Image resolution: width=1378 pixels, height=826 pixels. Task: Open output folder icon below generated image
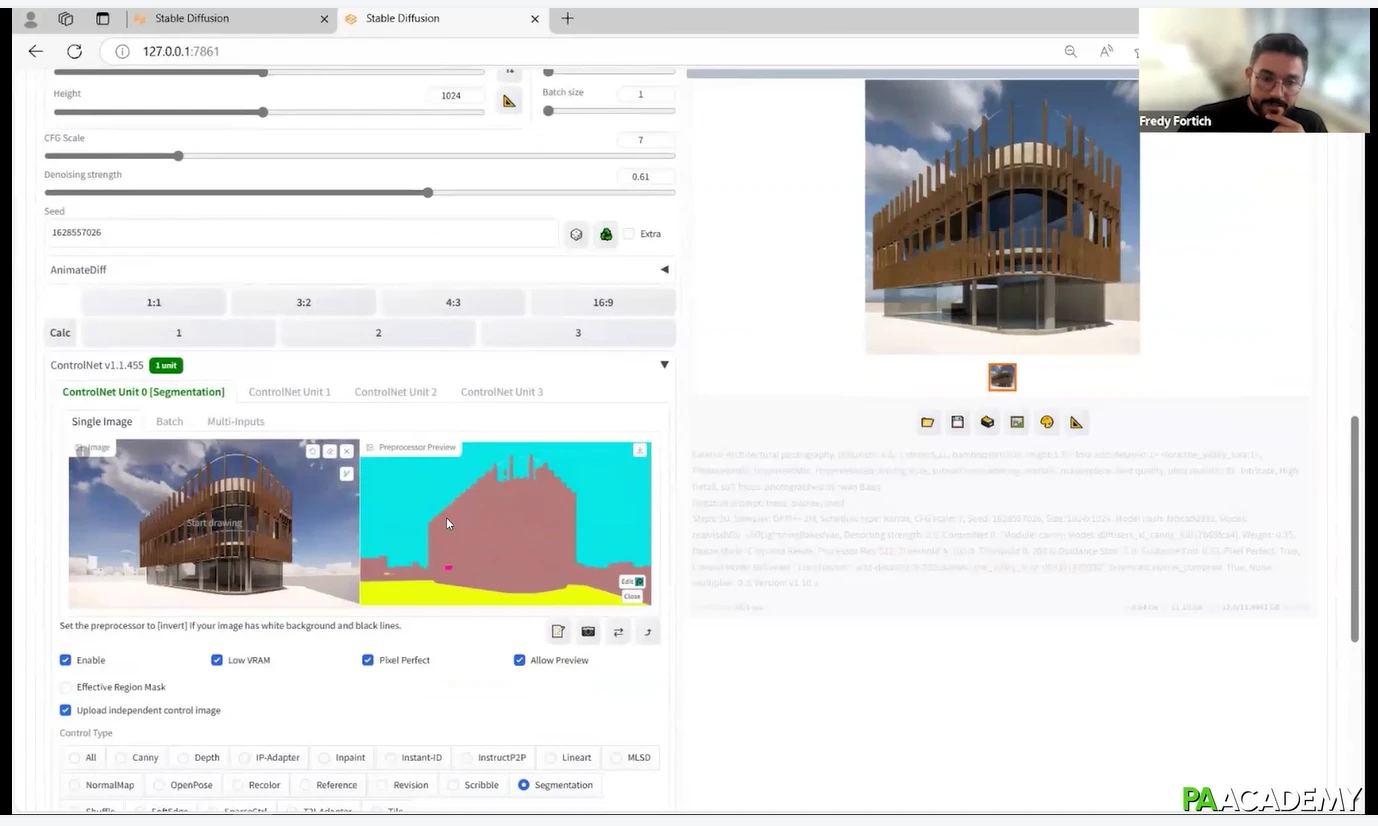(x=928, y=422)
